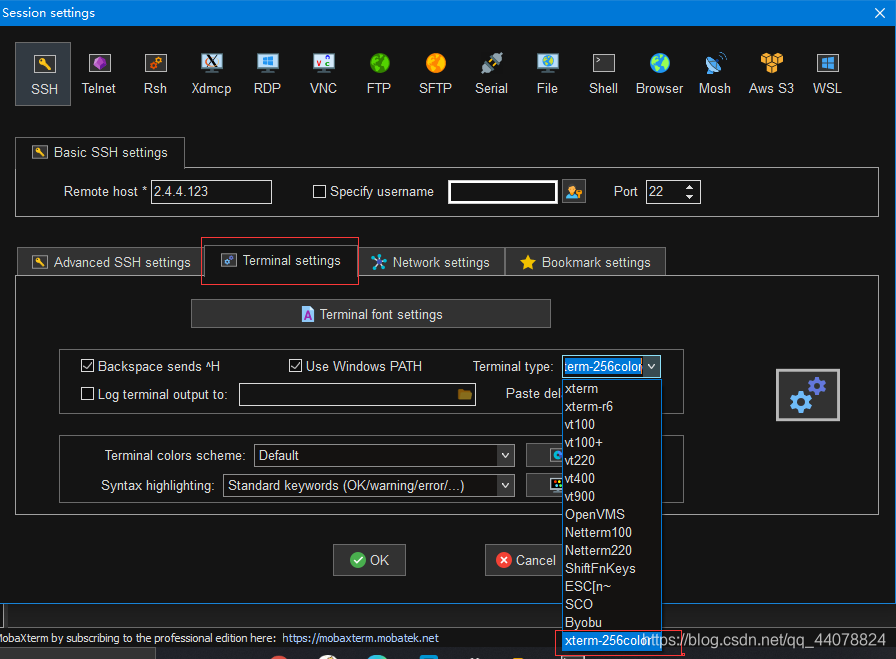
Task: Switch to Advanced SSH settings tab
Action: (x=110, y=262)
